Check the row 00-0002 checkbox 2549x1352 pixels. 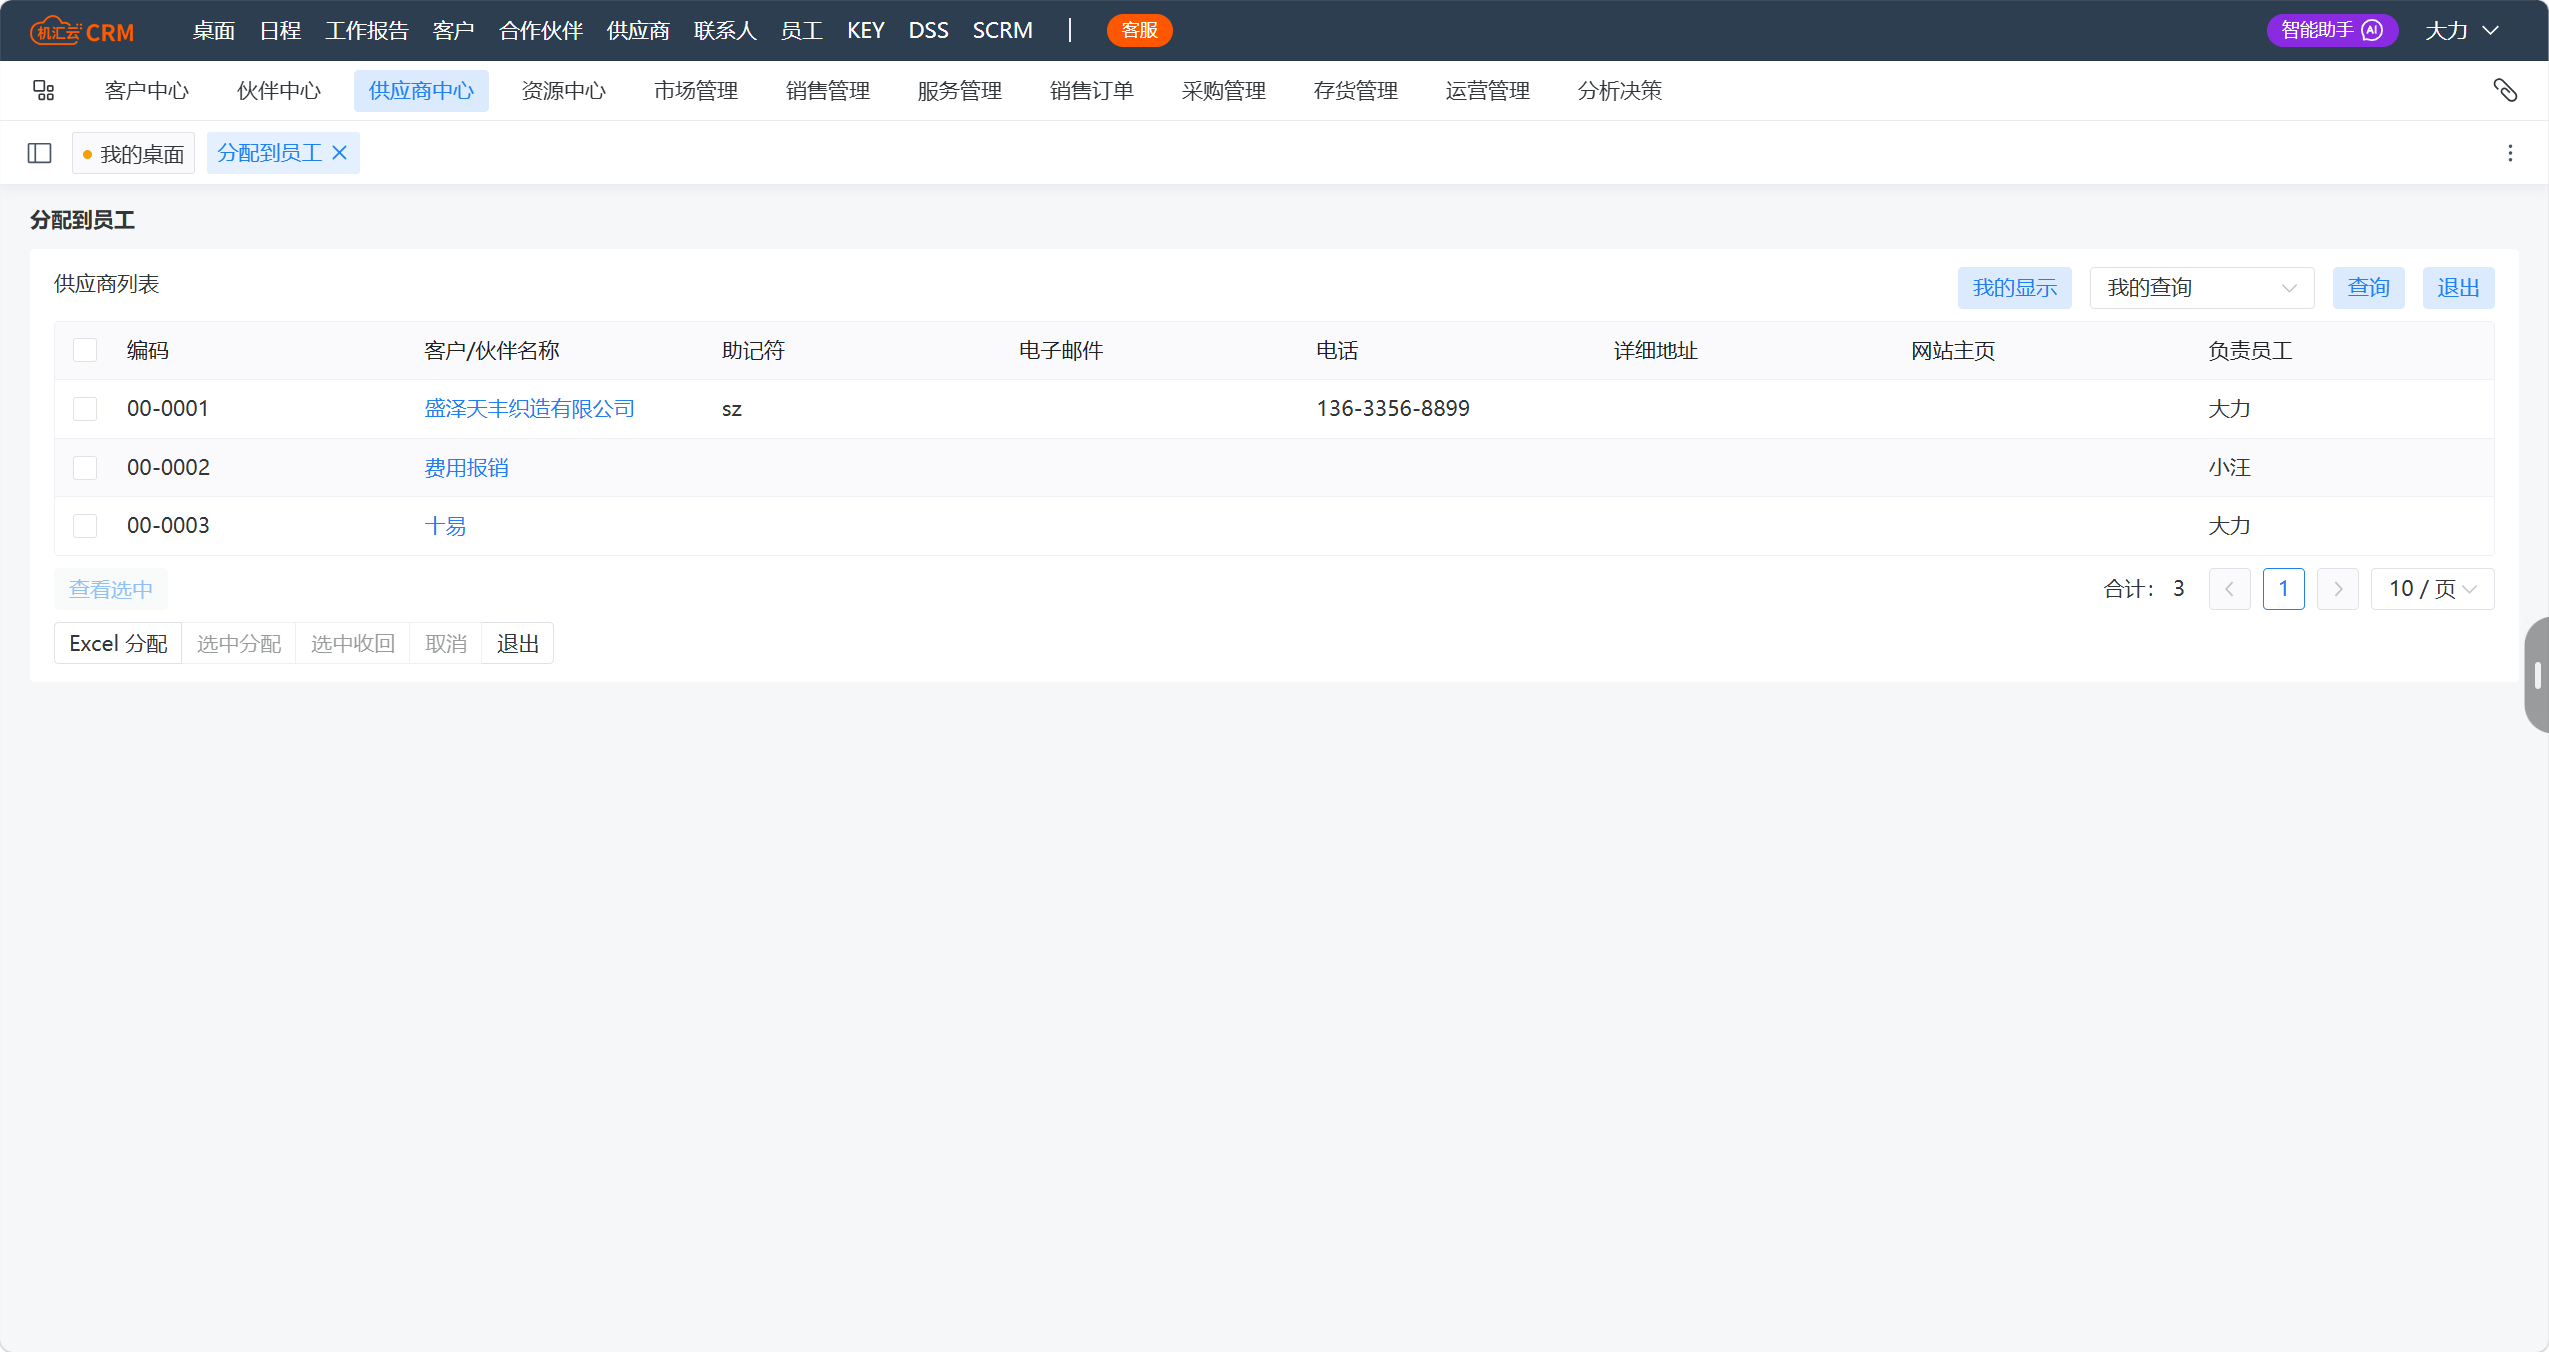[85, 468]
